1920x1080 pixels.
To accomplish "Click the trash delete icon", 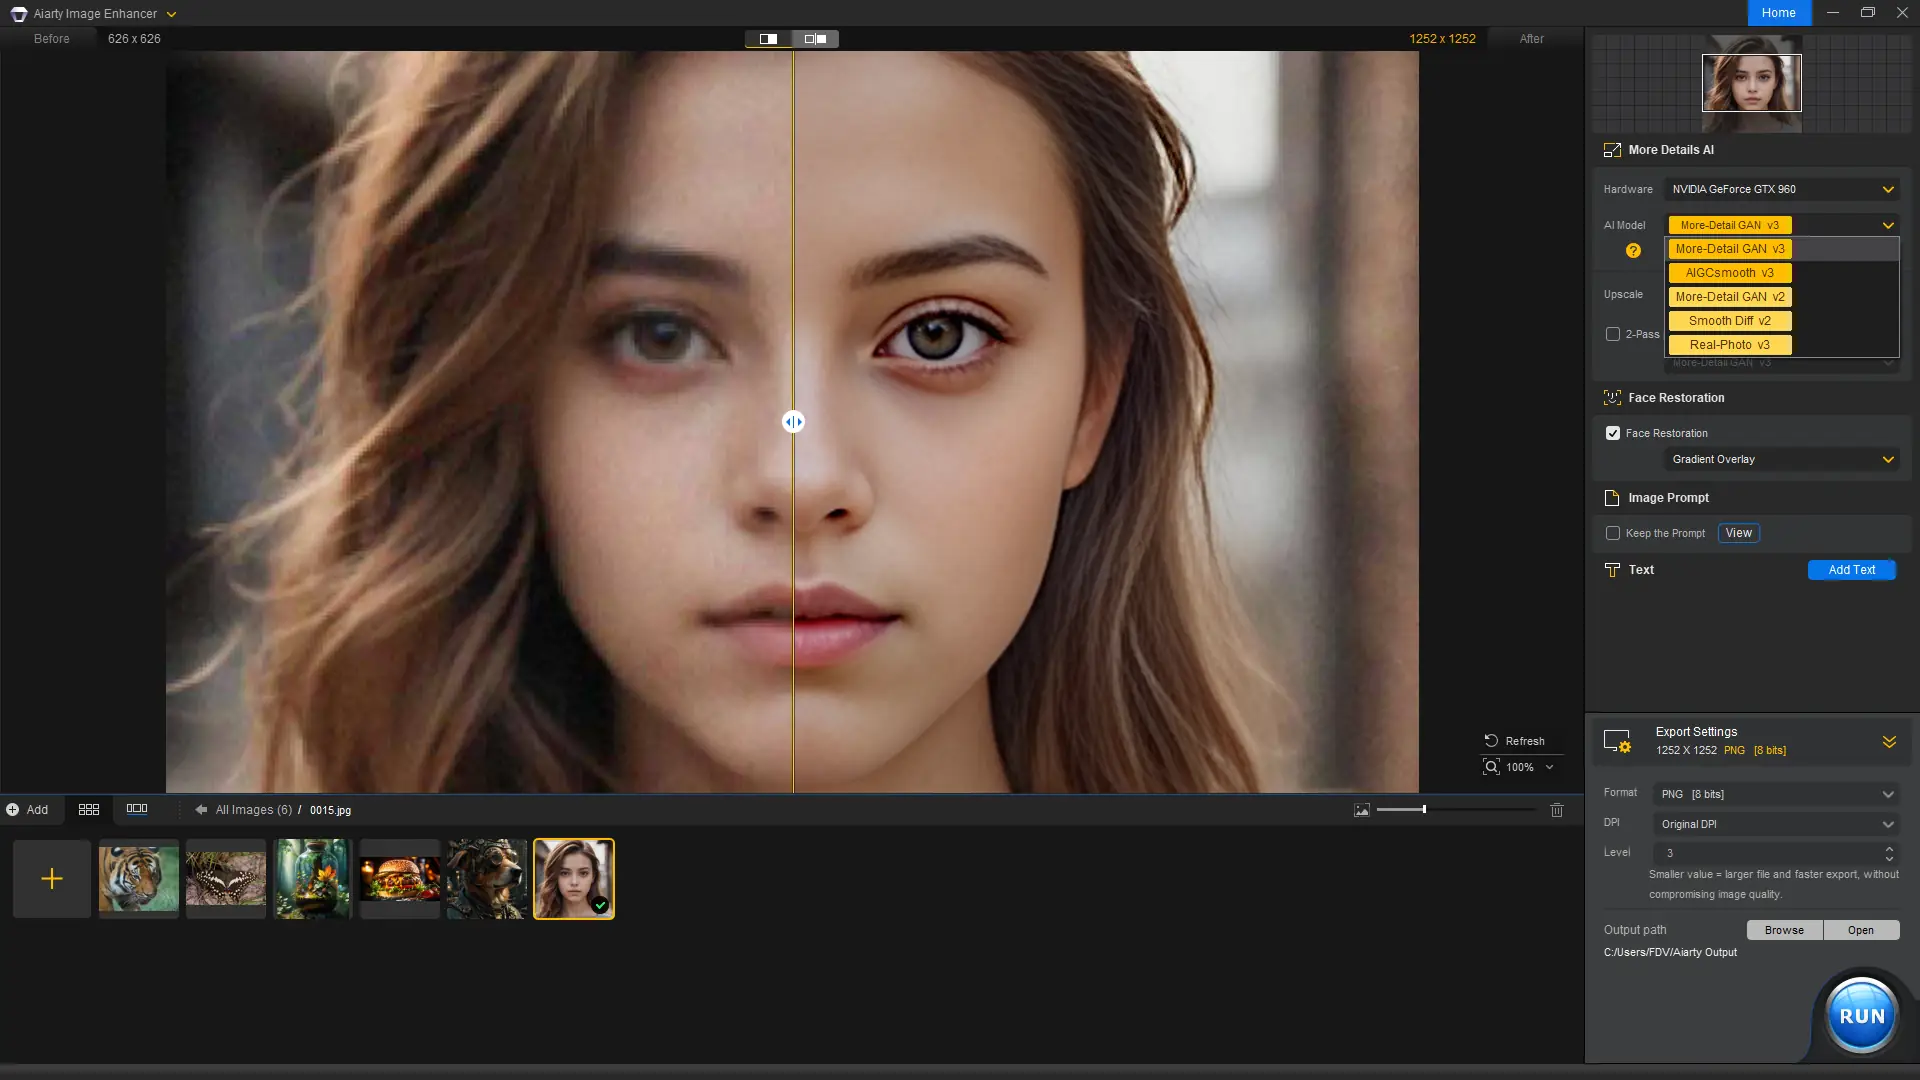I will 1557,810.
